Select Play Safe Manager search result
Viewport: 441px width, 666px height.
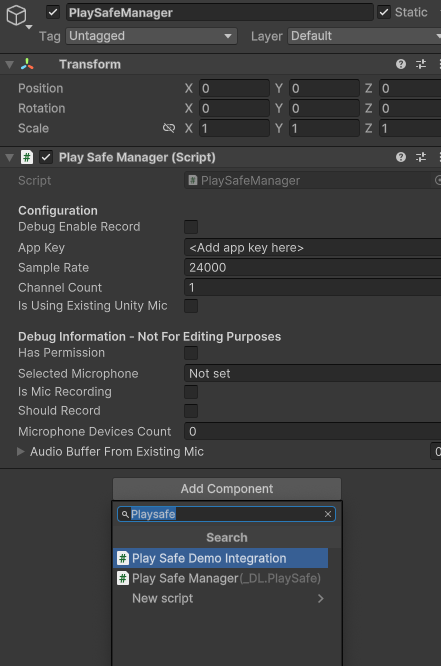(220, 578)
